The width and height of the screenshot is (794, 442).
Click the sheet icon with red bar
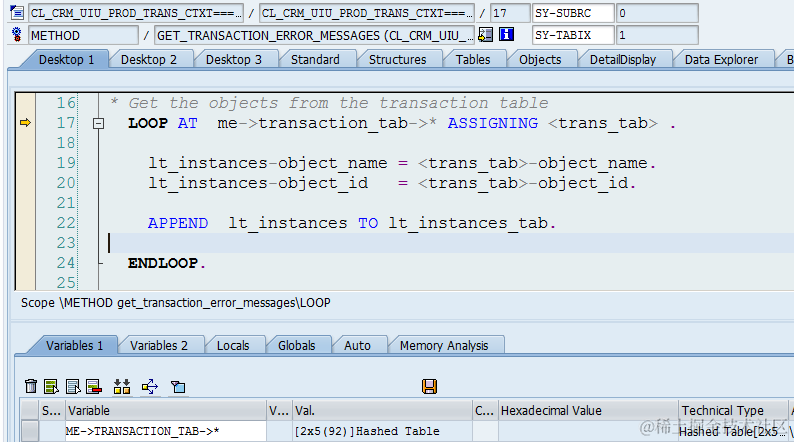point(94,387)
